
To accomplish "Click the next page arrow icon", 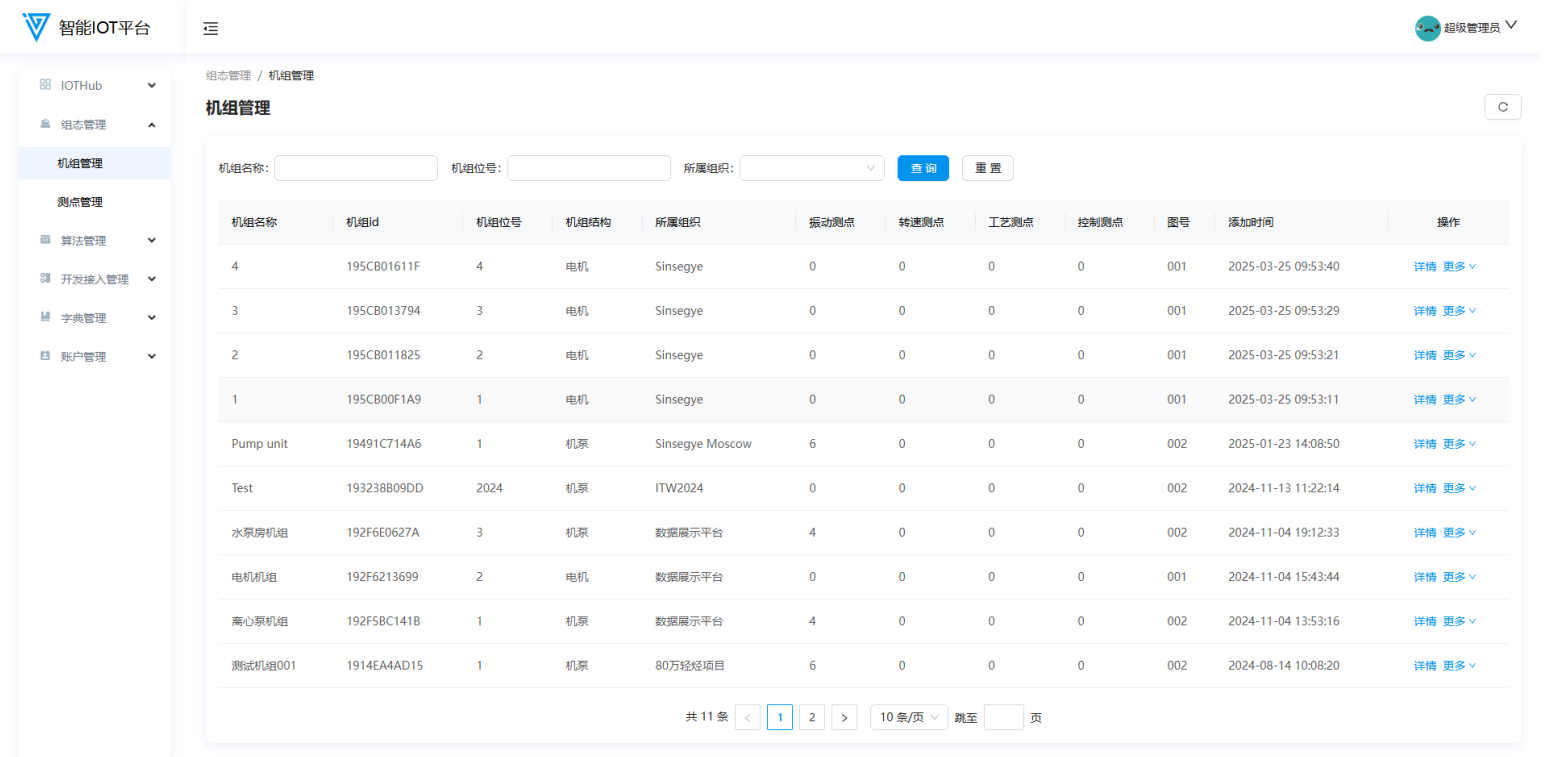I will (x=844, y=717).
